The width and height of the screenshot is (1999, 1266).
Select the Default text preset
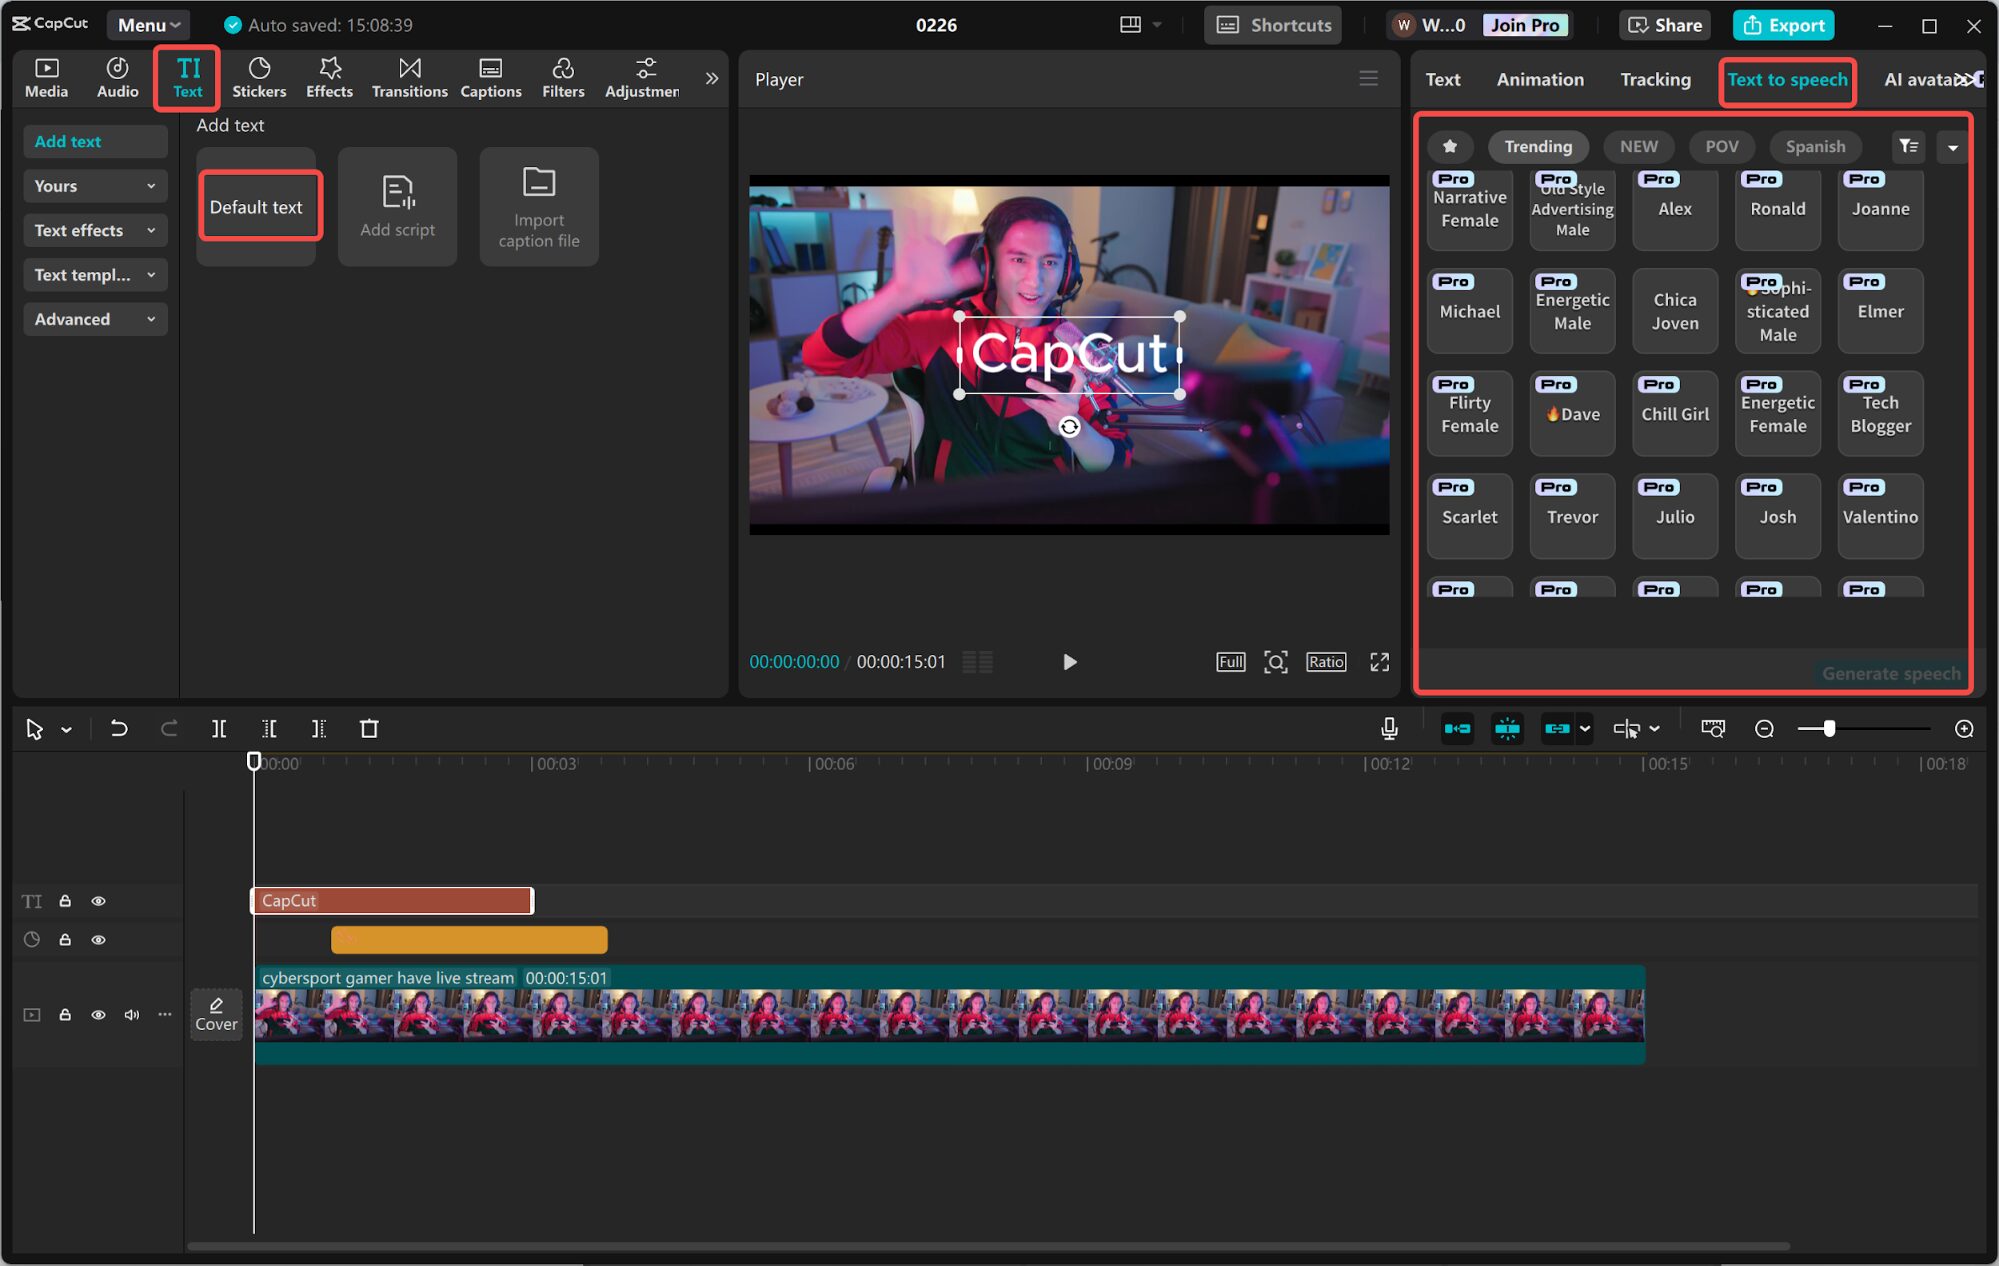256,207
